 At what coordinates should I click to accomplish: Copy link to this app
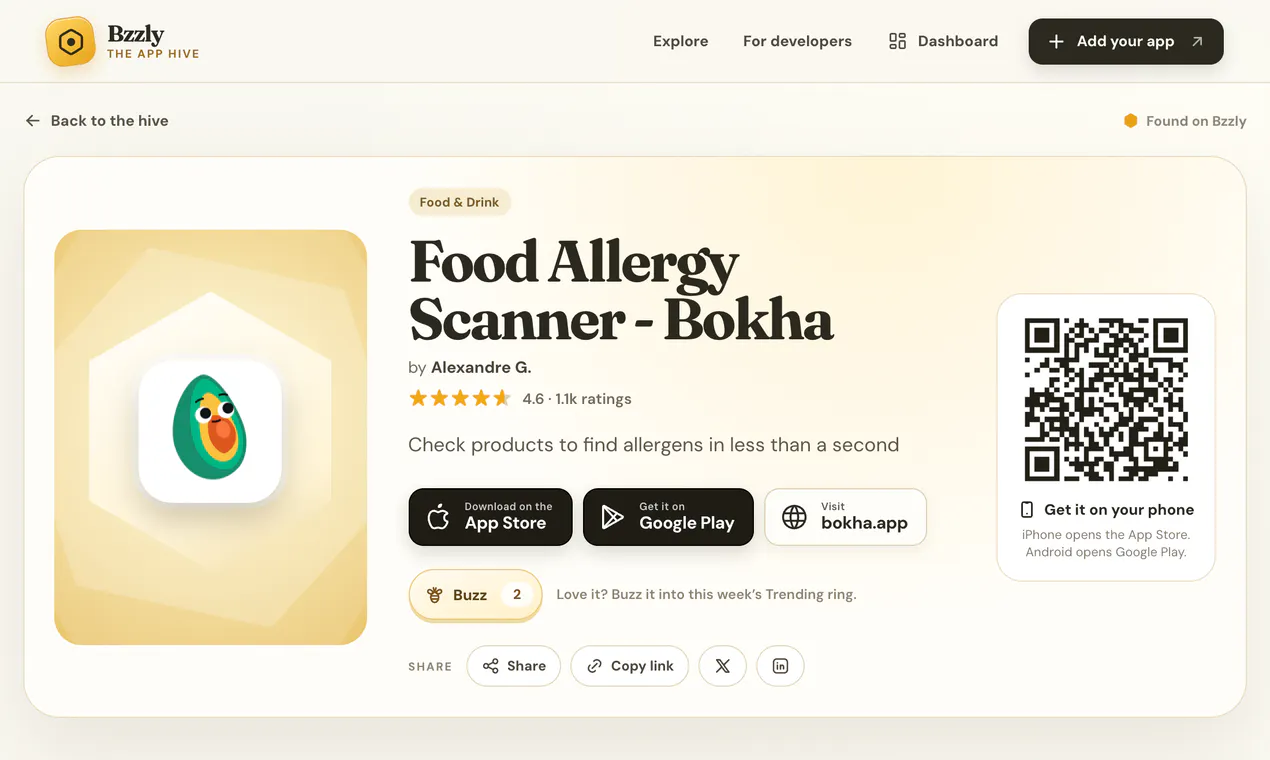pos(629,666)
